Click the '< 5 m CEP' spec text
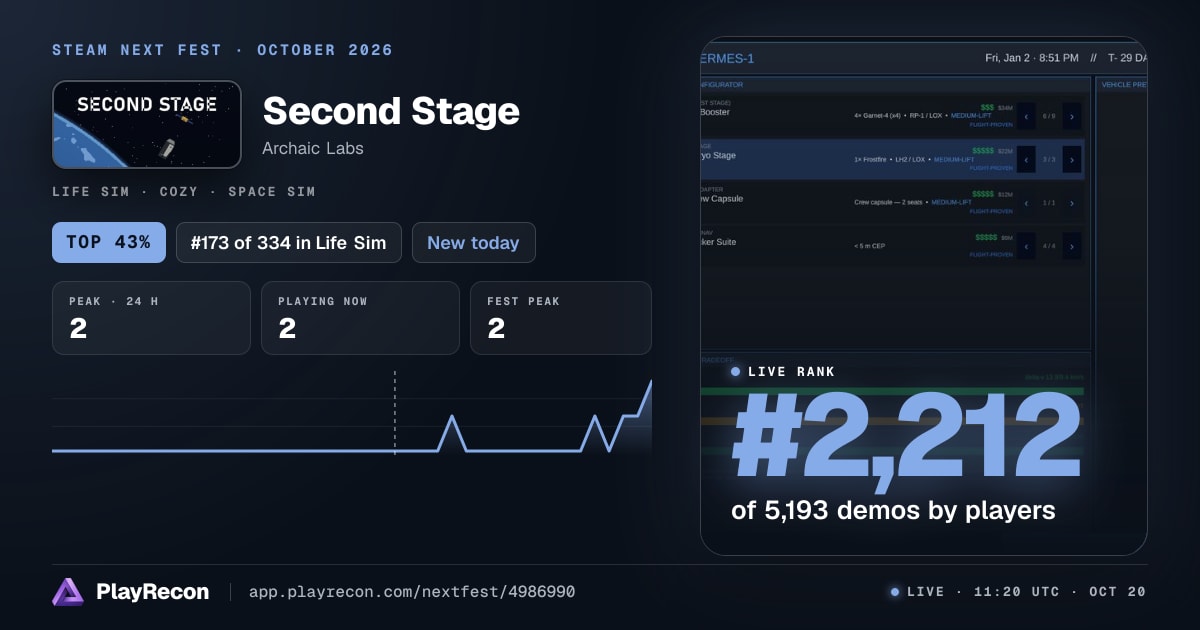1200x630 pixels. (x=870, y=246)
